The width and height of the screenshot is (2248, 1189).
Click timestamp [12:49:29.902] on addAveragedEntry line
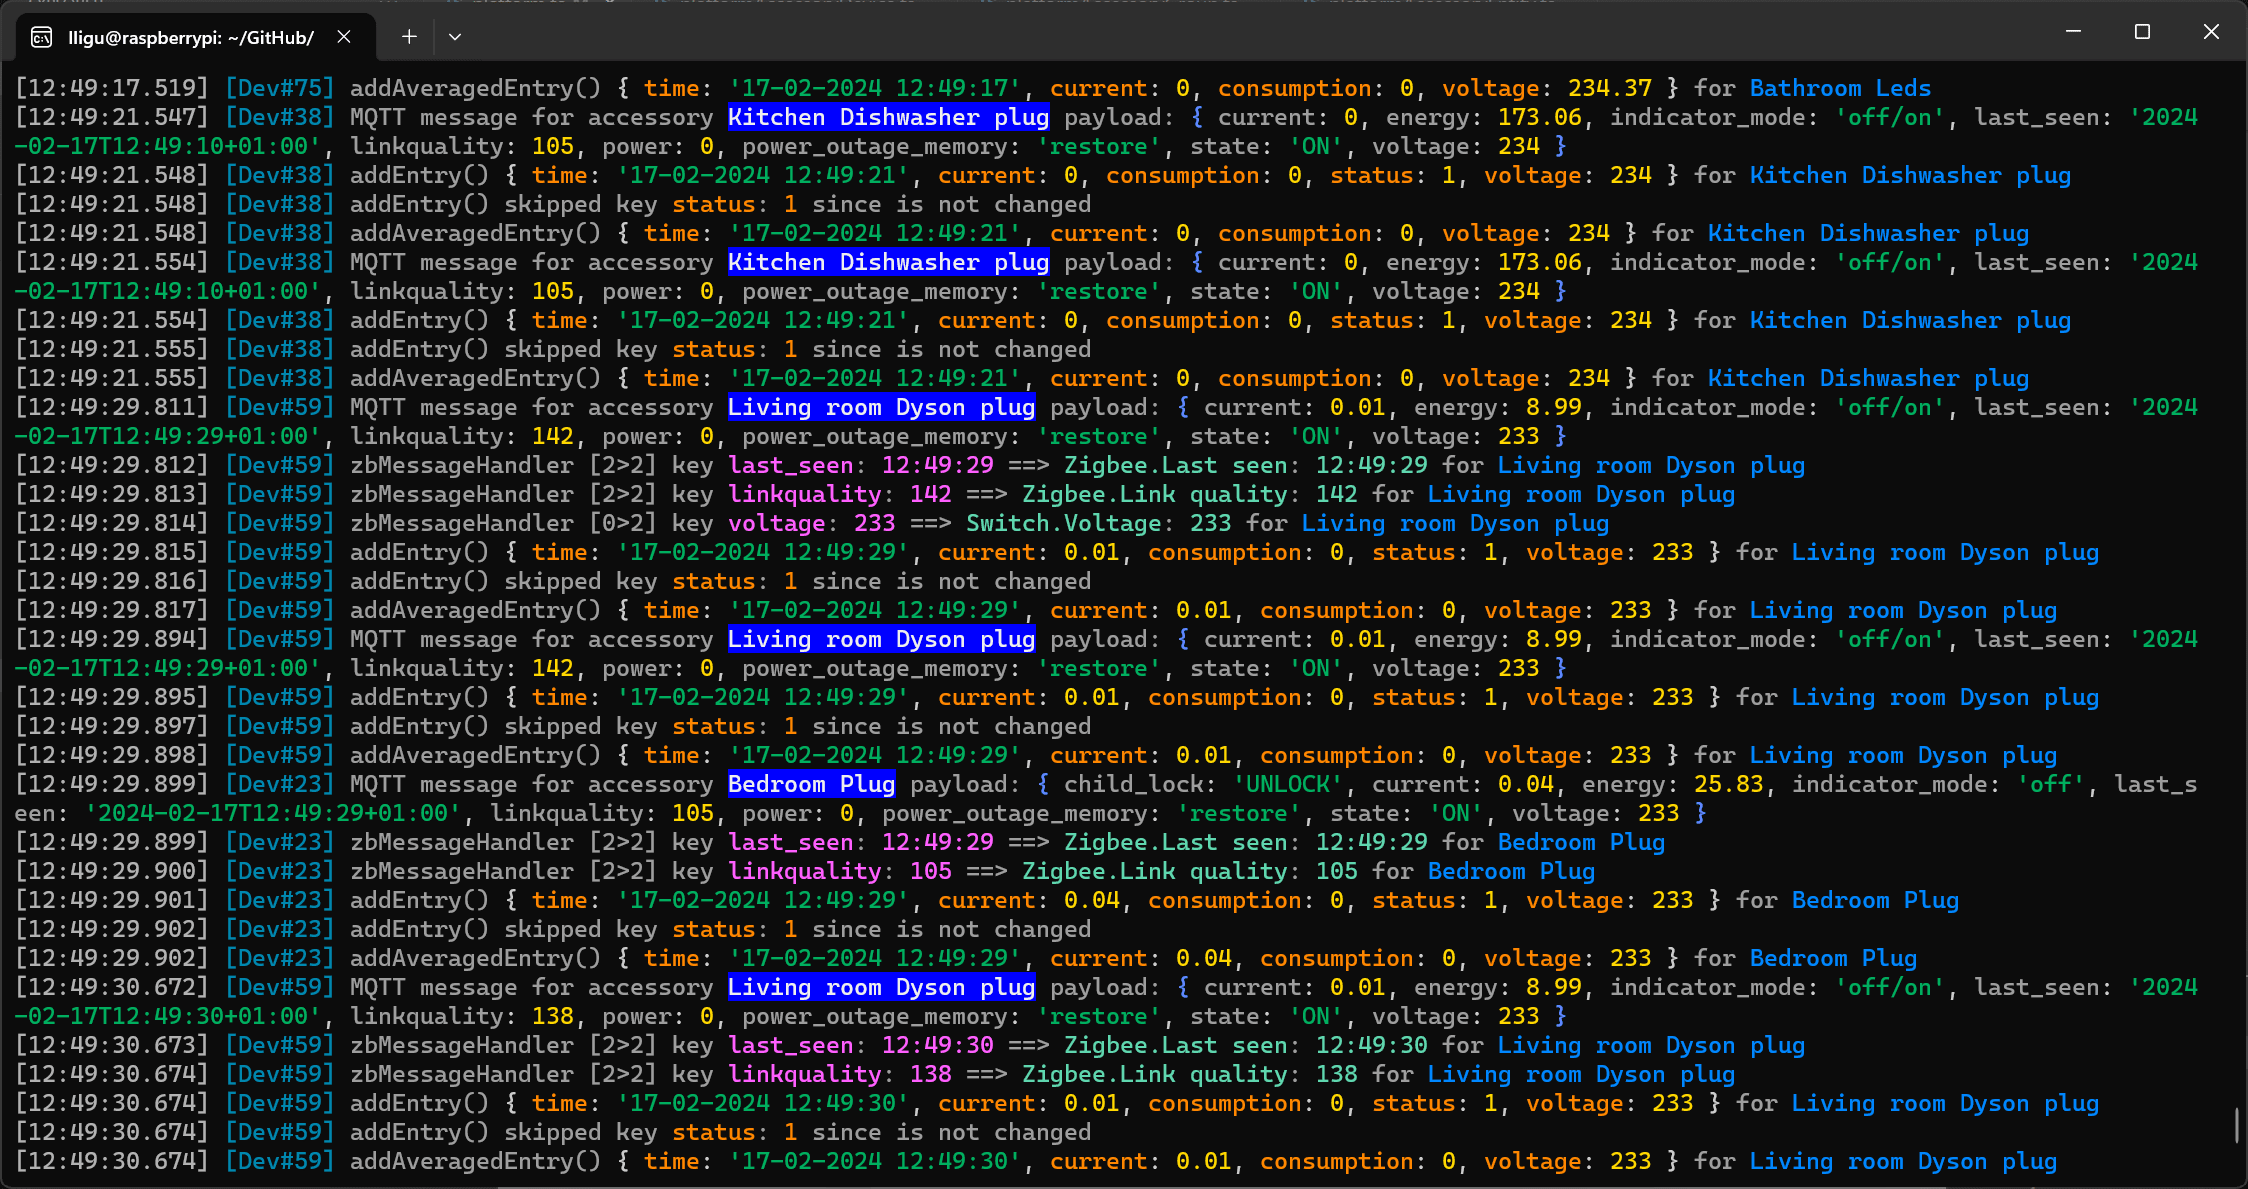click(112, 958)
